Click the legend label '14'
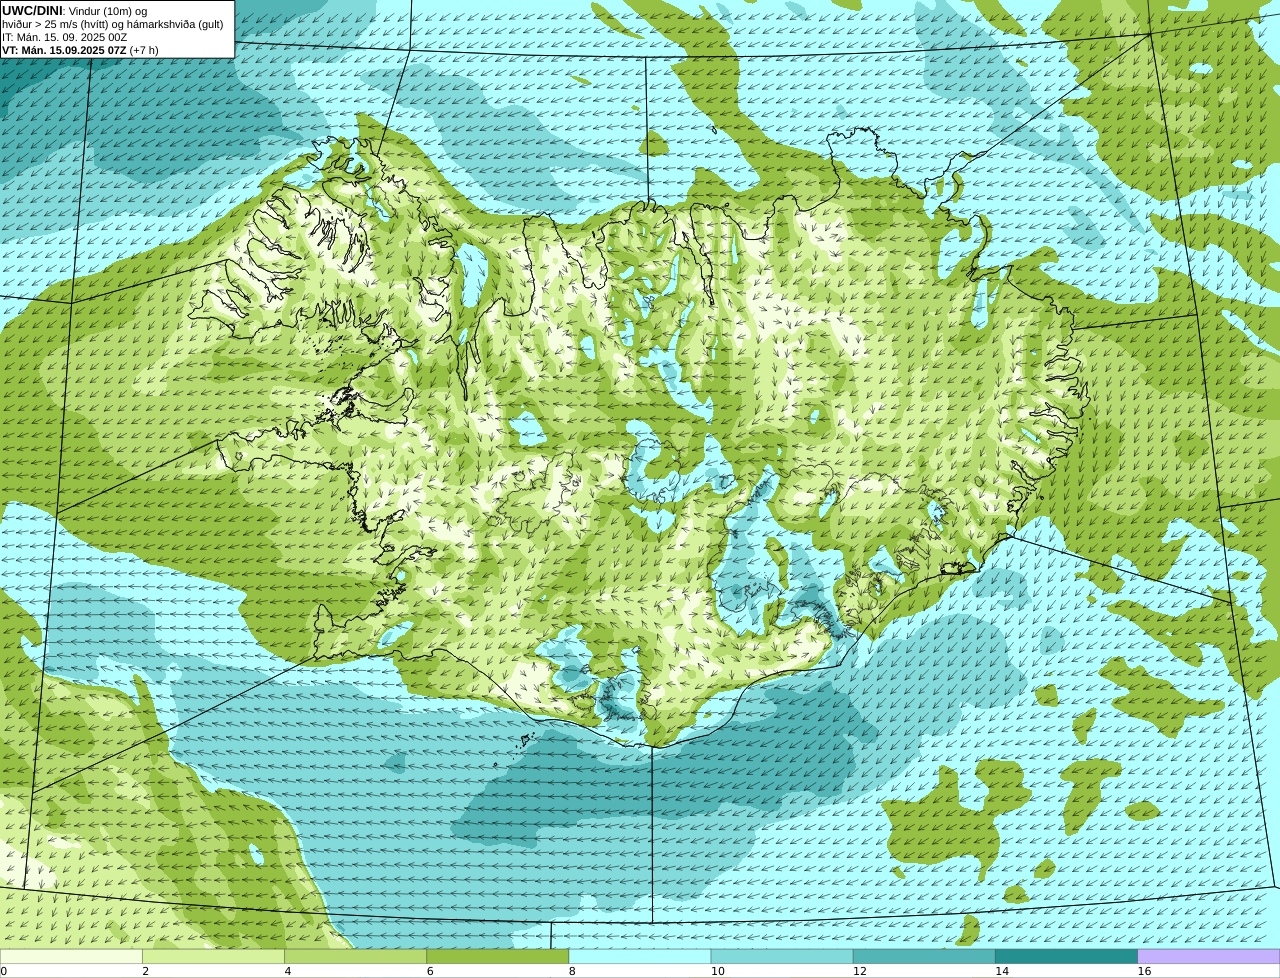 1002,971
